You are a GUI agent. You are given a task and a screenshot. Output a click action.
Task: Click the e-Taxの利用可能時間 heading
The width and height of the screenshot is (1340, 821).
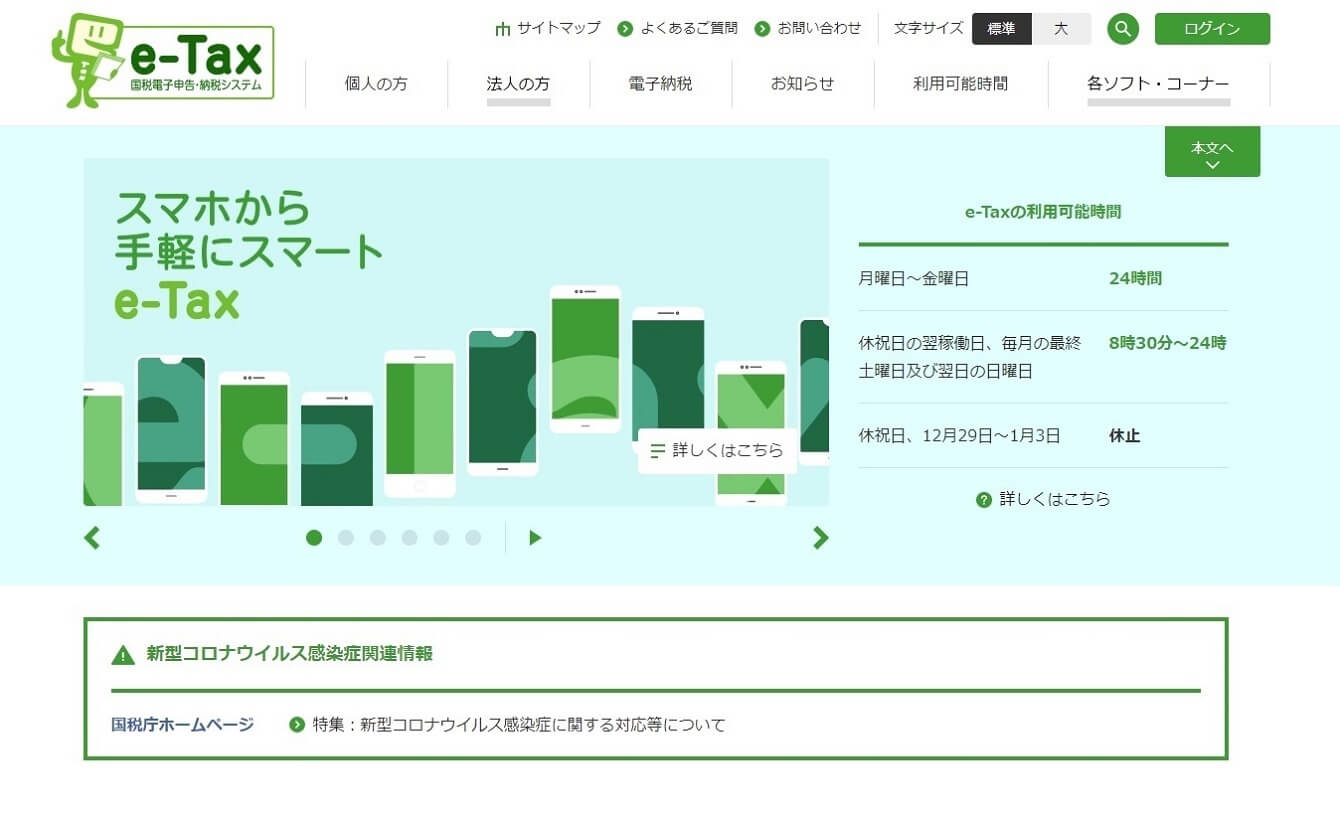click(x=1043, y=212)
